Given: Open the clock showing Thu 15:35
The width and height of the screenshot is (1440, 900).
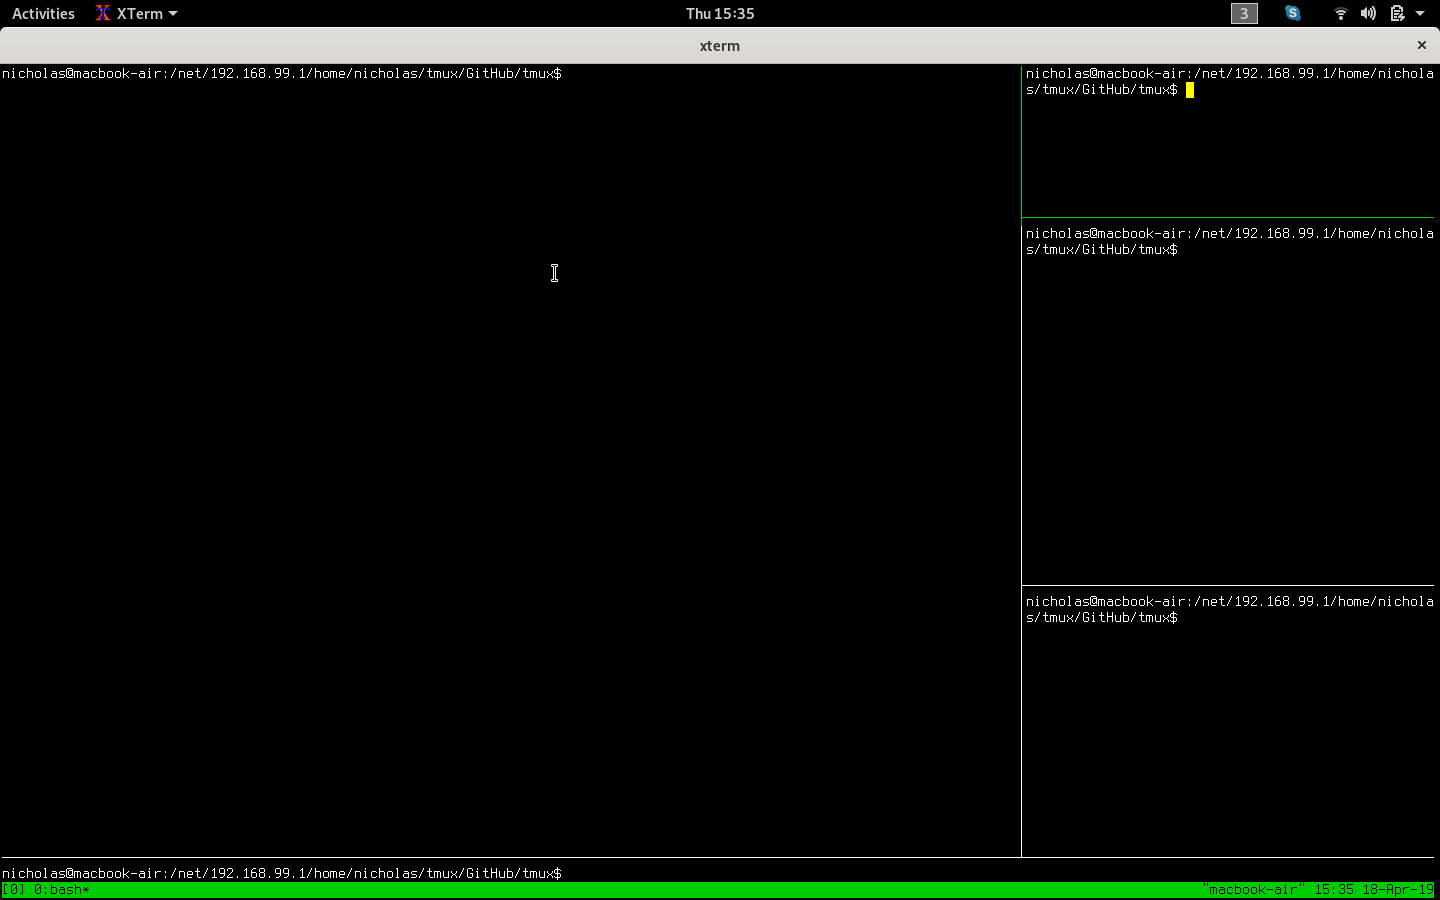Looking at the screenshot, I should tap(720, 13).
